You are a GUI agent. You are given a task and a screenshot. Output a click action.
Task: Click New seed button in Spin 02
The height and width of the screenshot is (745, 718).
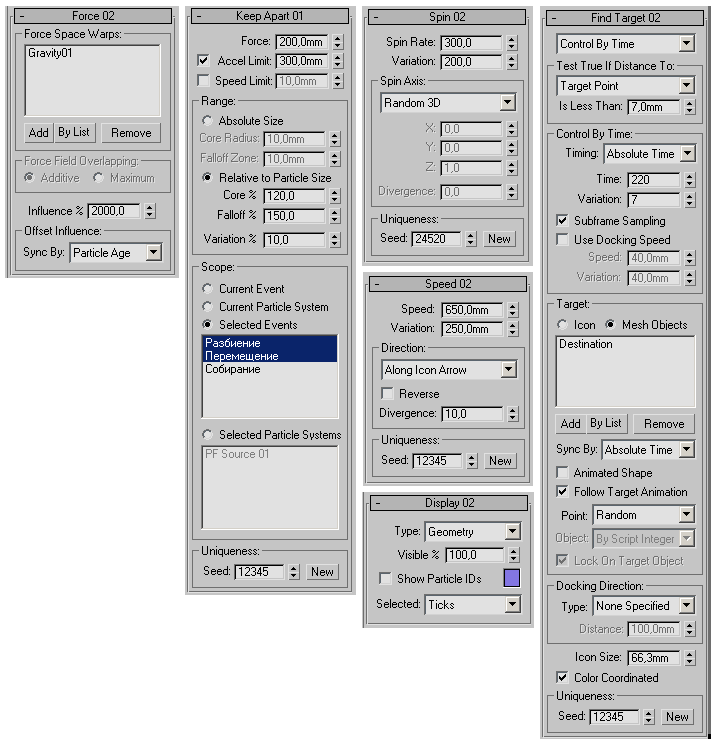click(499, 239)
